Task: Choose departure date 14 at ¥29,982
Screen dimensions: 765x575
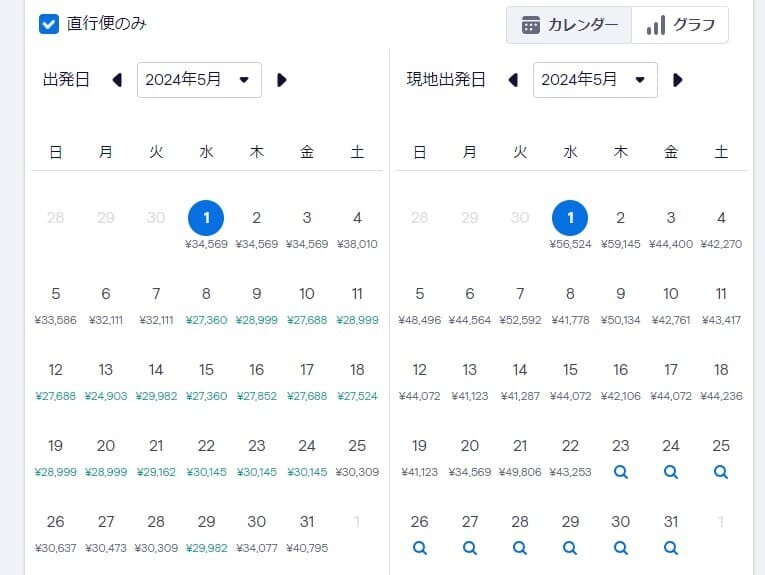Action: (156, 382)
